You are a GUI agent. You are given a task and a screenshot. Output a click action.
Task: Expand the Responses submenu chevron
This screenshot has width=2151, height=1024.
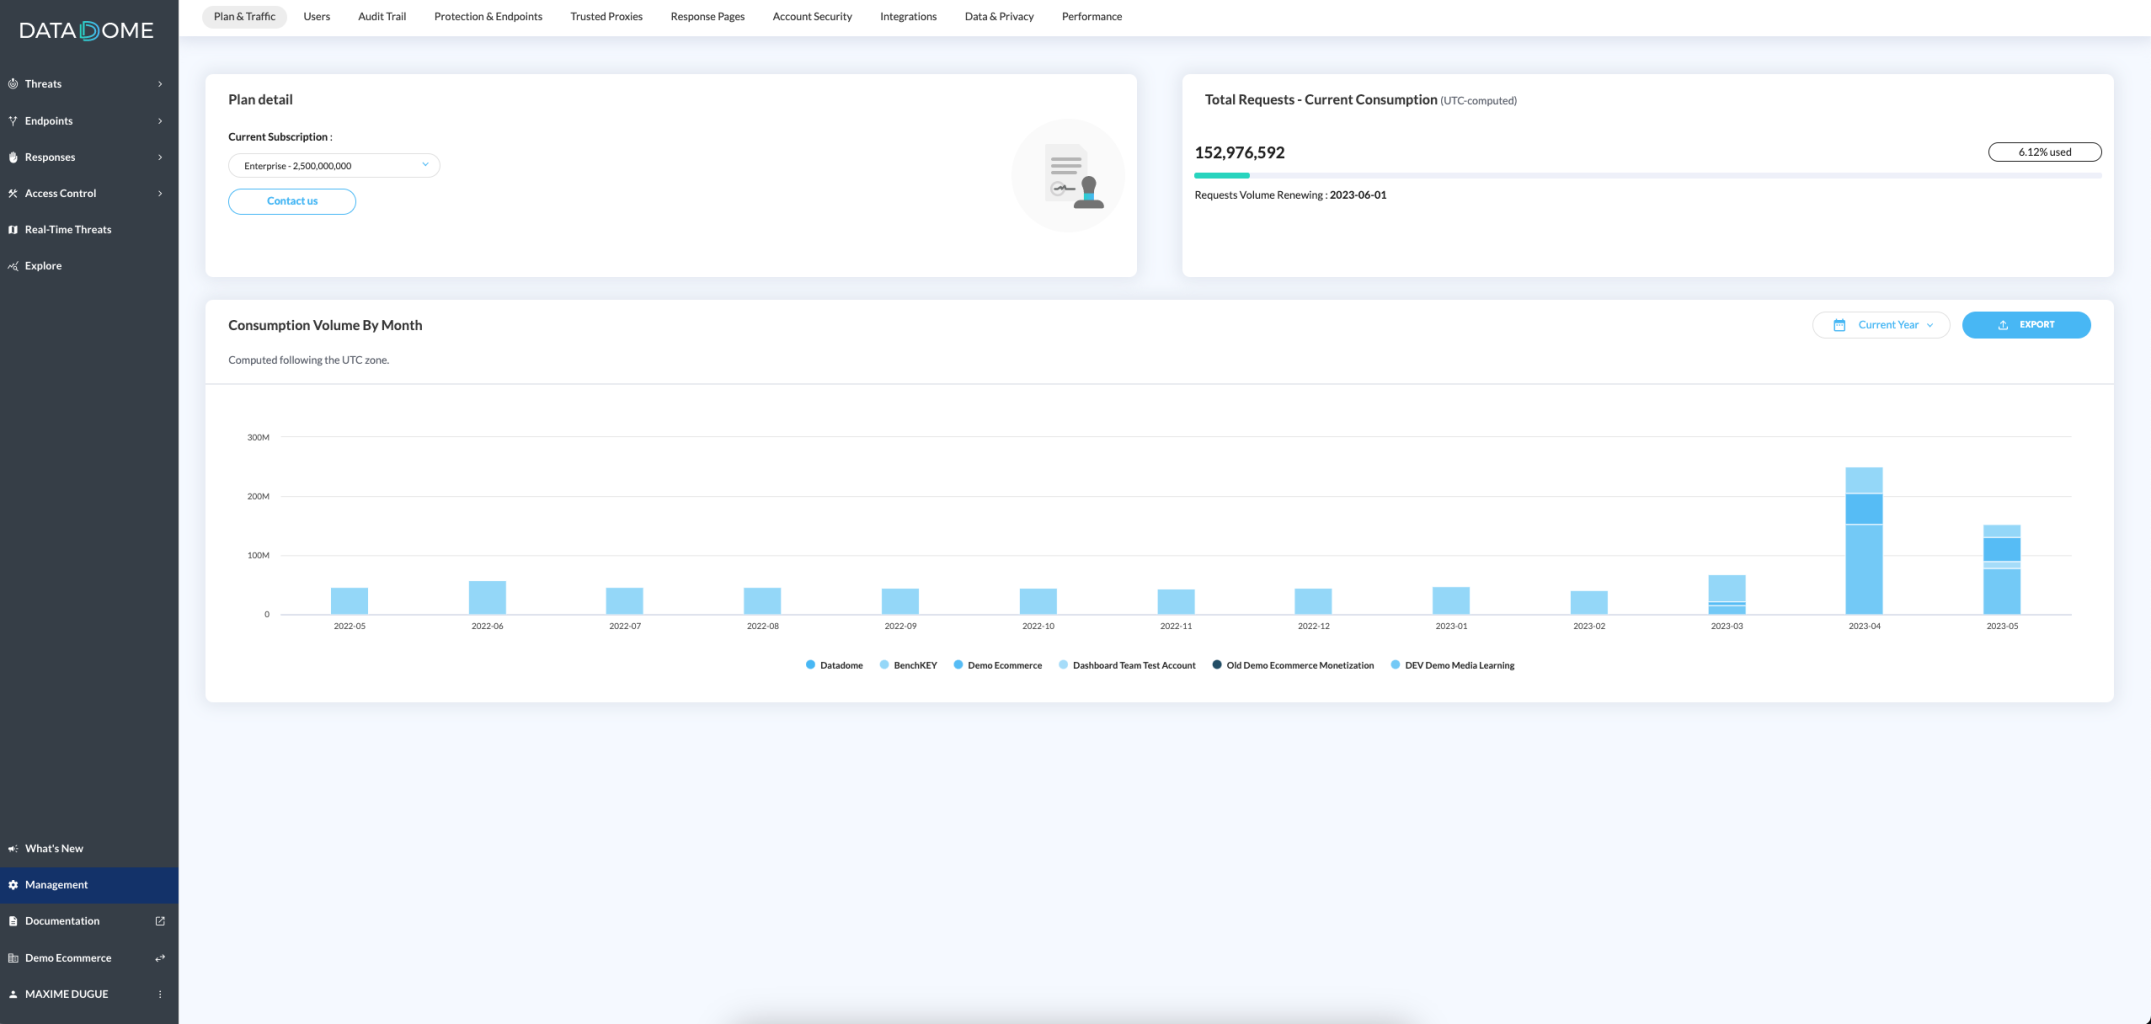tap(160, 157)
